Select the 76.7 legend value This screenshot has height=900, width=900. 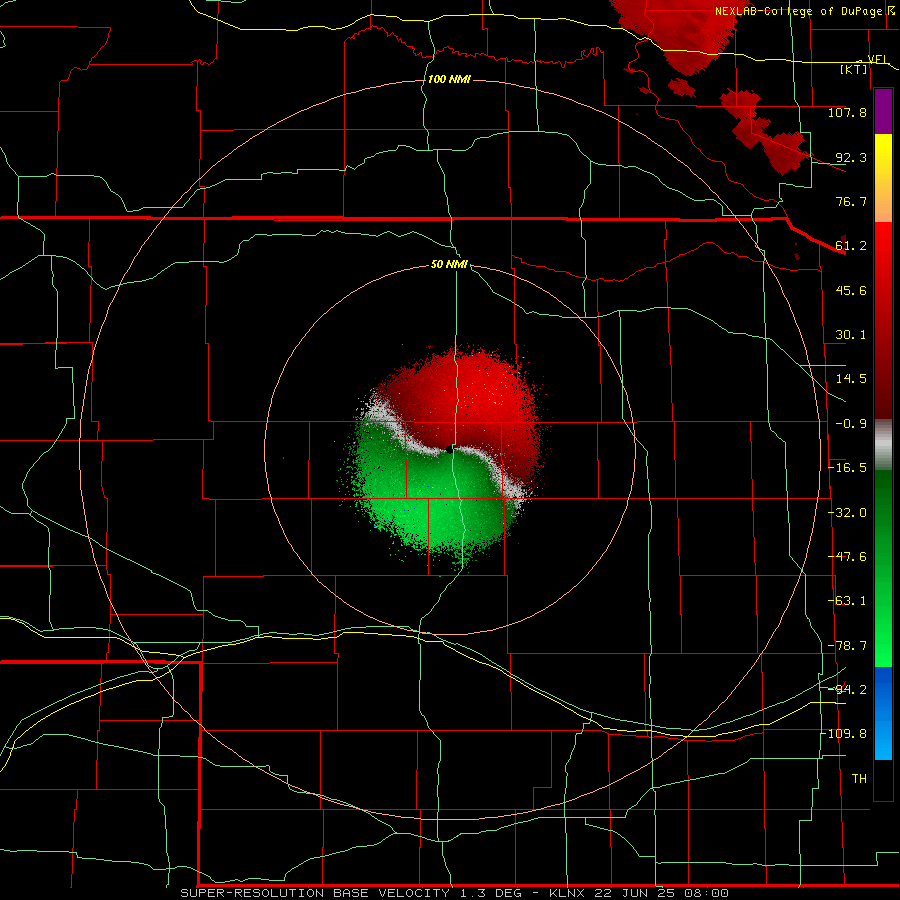coord(851,201)
